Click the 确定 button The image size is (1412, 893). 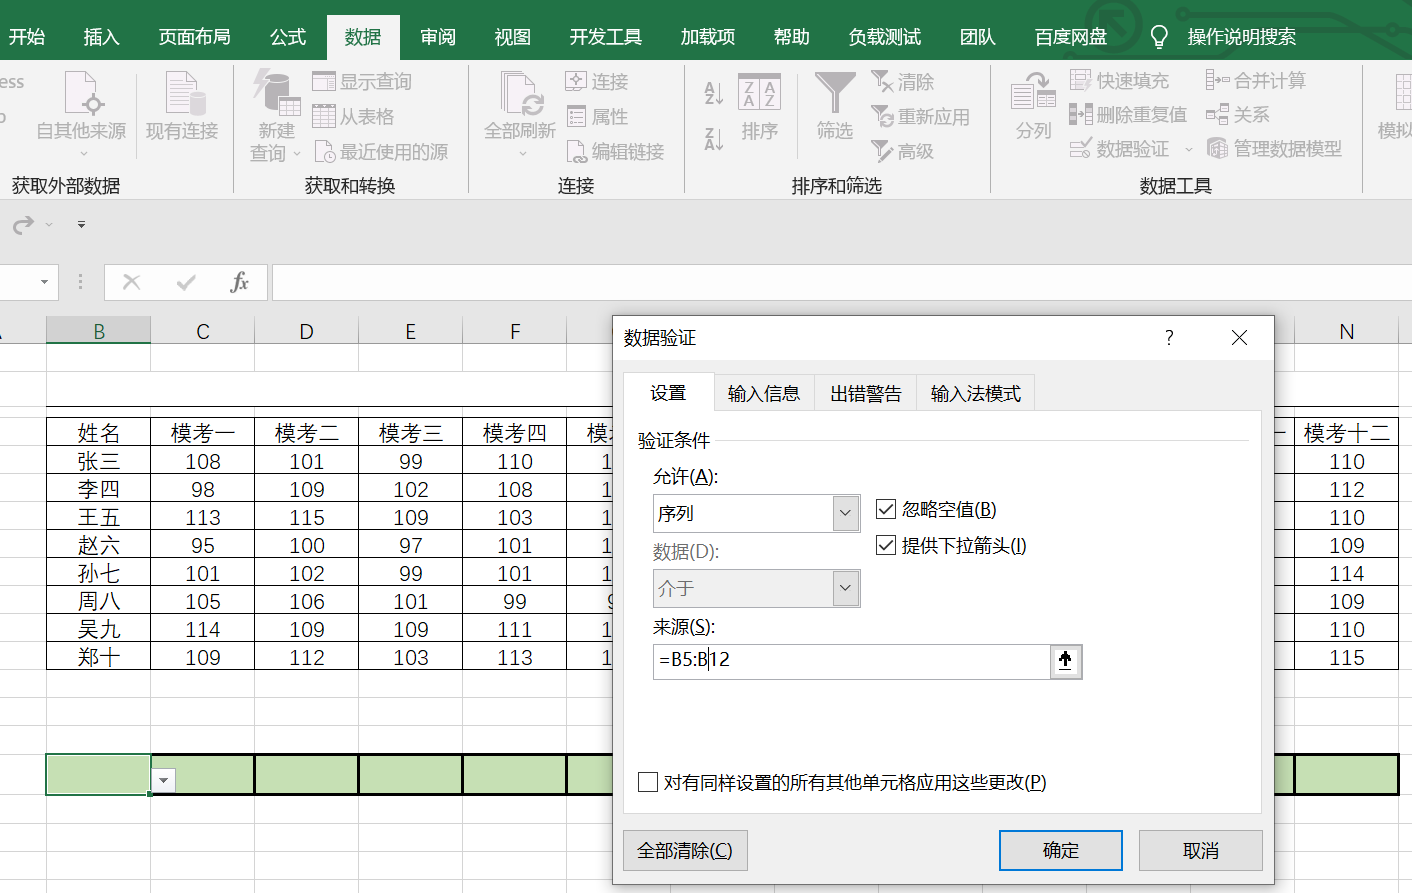click(x=1061, y=850)
